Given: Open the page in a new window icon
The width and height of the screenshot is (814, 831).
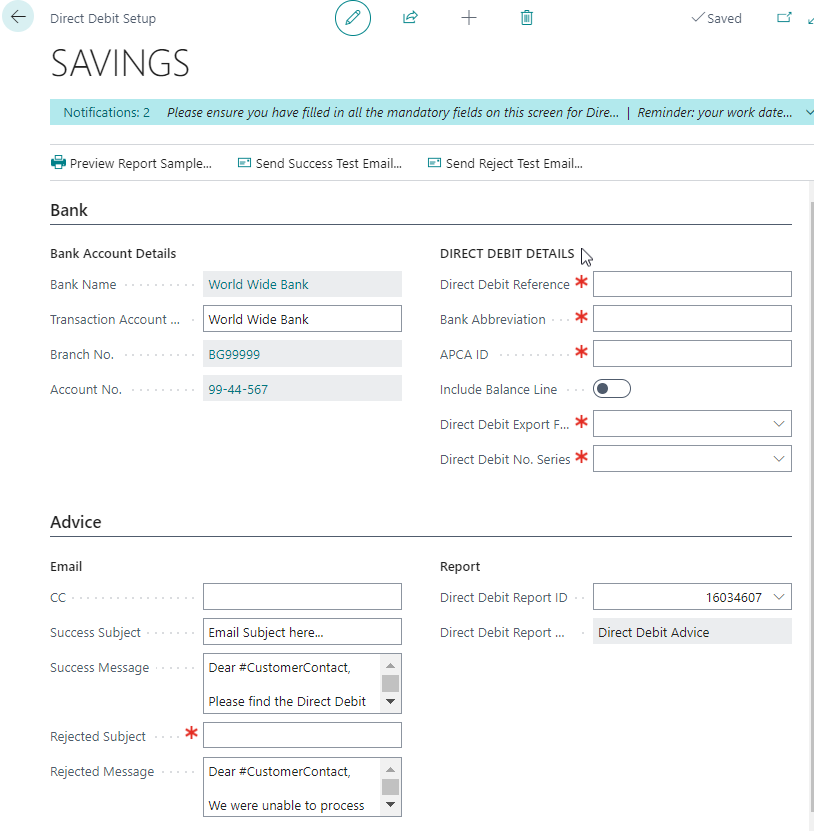Looking at the screenshot, I should pos(783,17).
